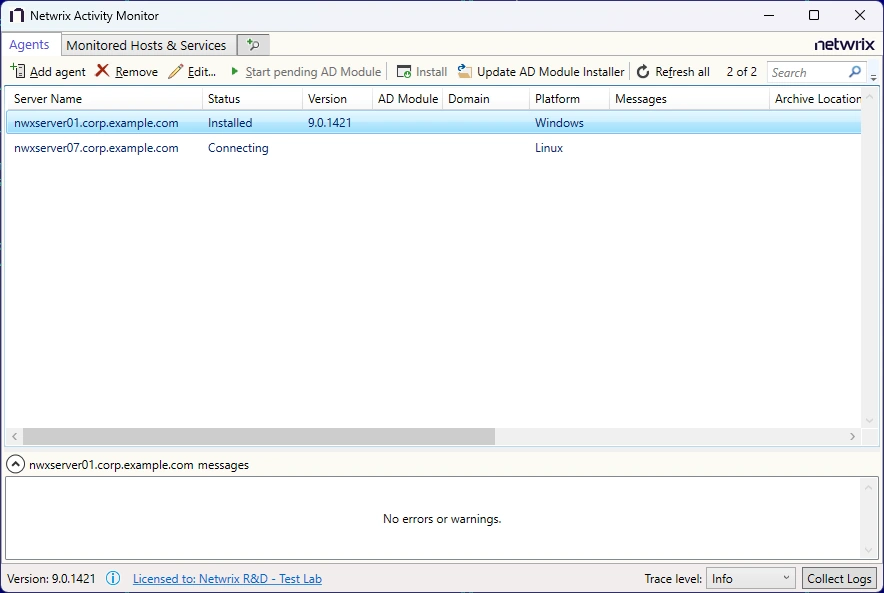Image resolution: width=884 pixels, height=593 pixels.
Task: Highlight the nwxserver01 server entry
Action: point(97,122)
